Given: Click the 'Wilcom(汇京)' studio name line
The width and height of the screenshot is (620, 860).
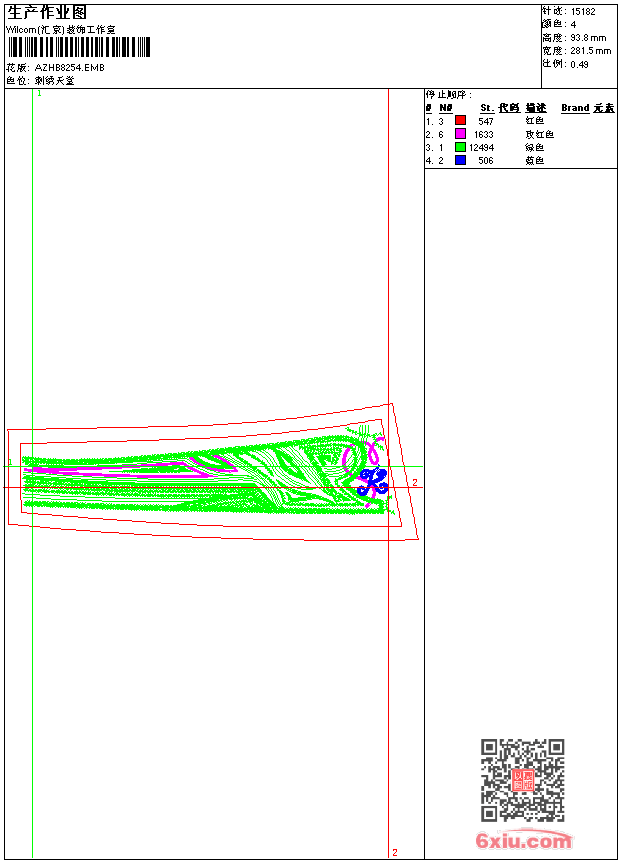Looking at the screenshot, I should click(x=60, y=30).
